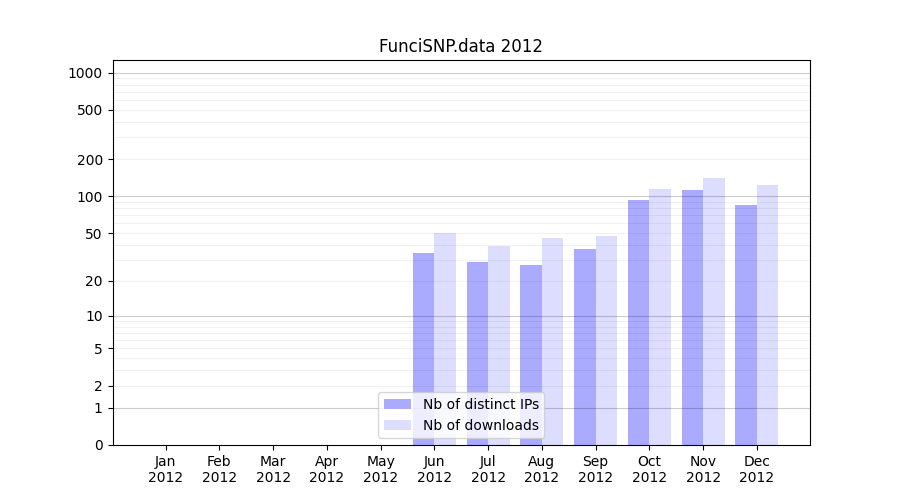Click the 'Nb of distinct IPs' legend text
The height and width of the screenshot is (500, 900).
pyautogui.click(x=480, y=404)
